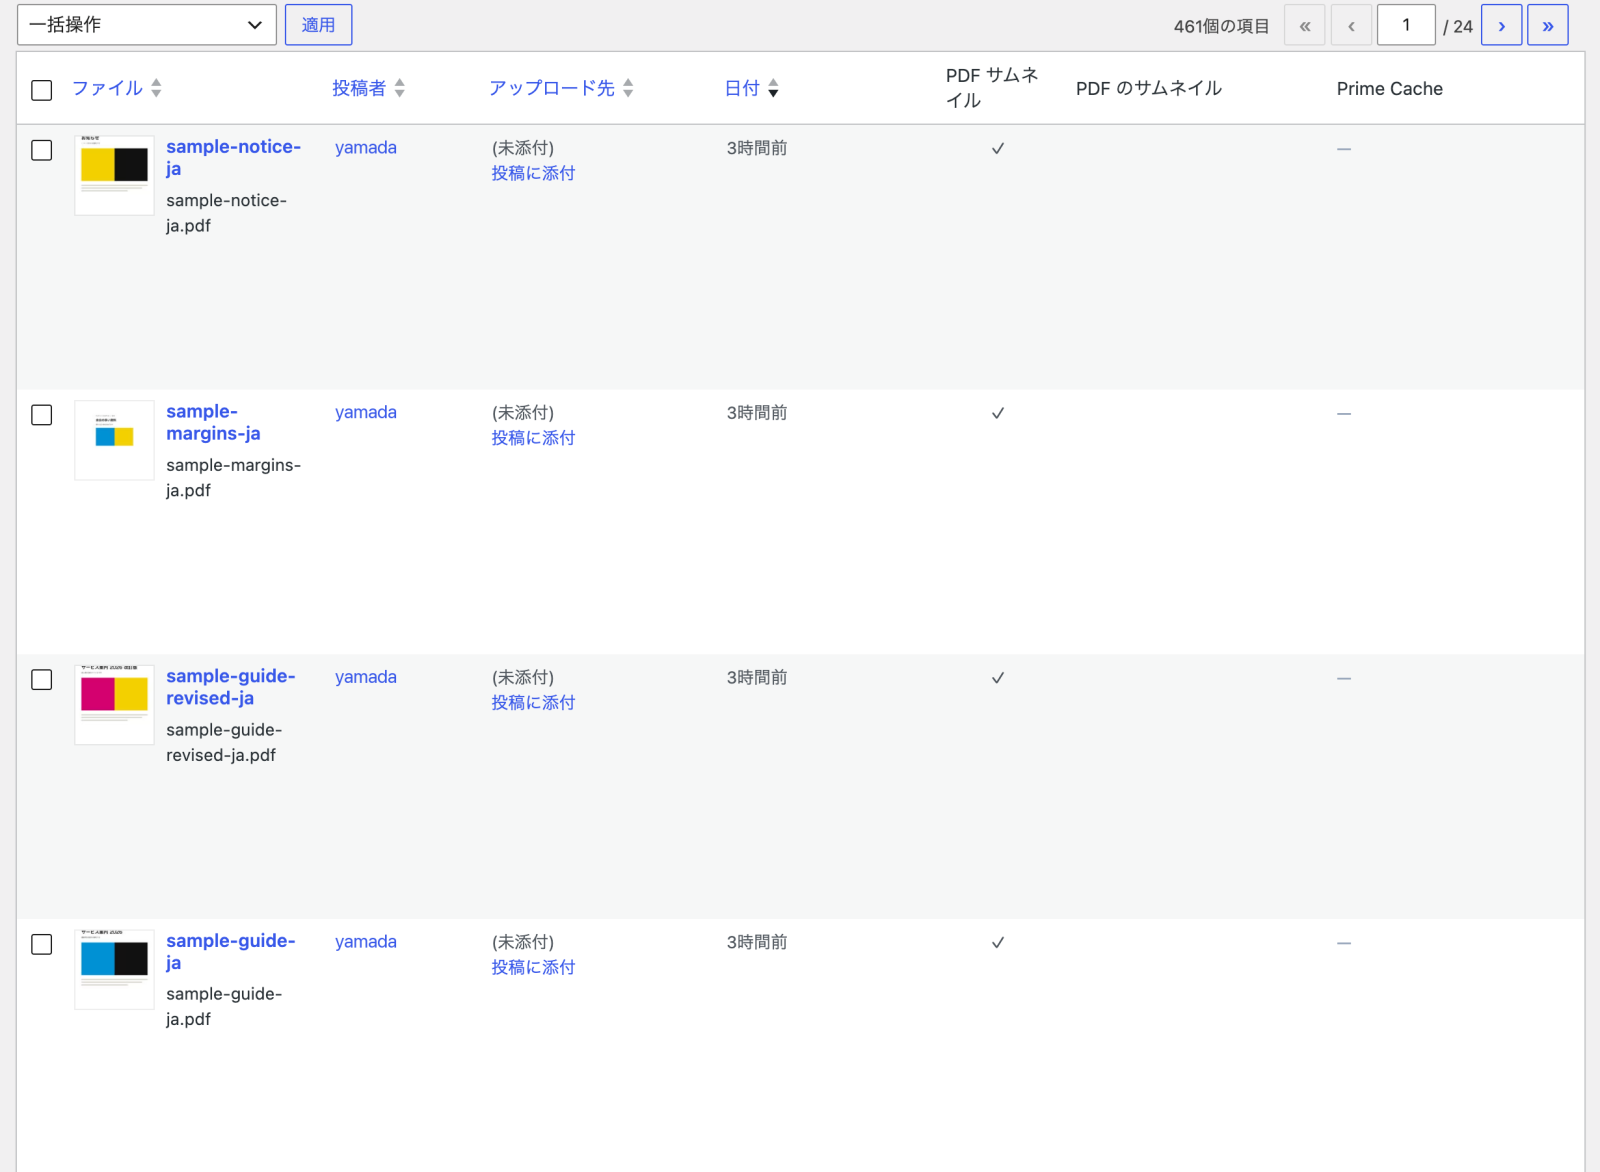Click the PDF のサムネイル column header
Image resolution: width=1600 pixels, height=1172 pixels.
click(1149, 89)
